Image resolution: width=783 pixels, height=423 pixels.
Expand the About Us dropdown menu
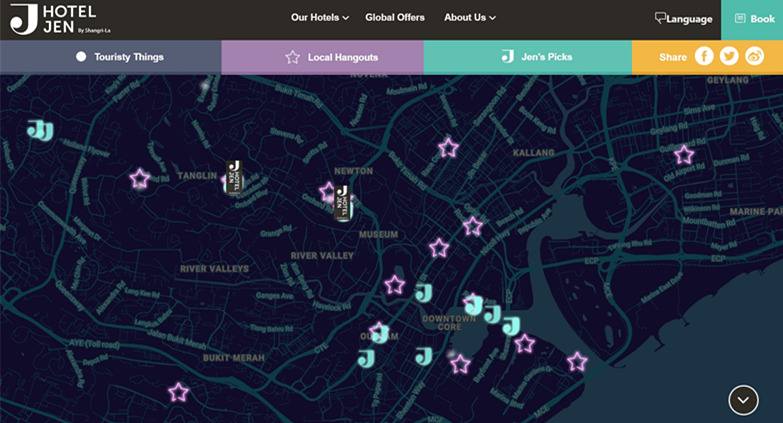coord(470,17)
